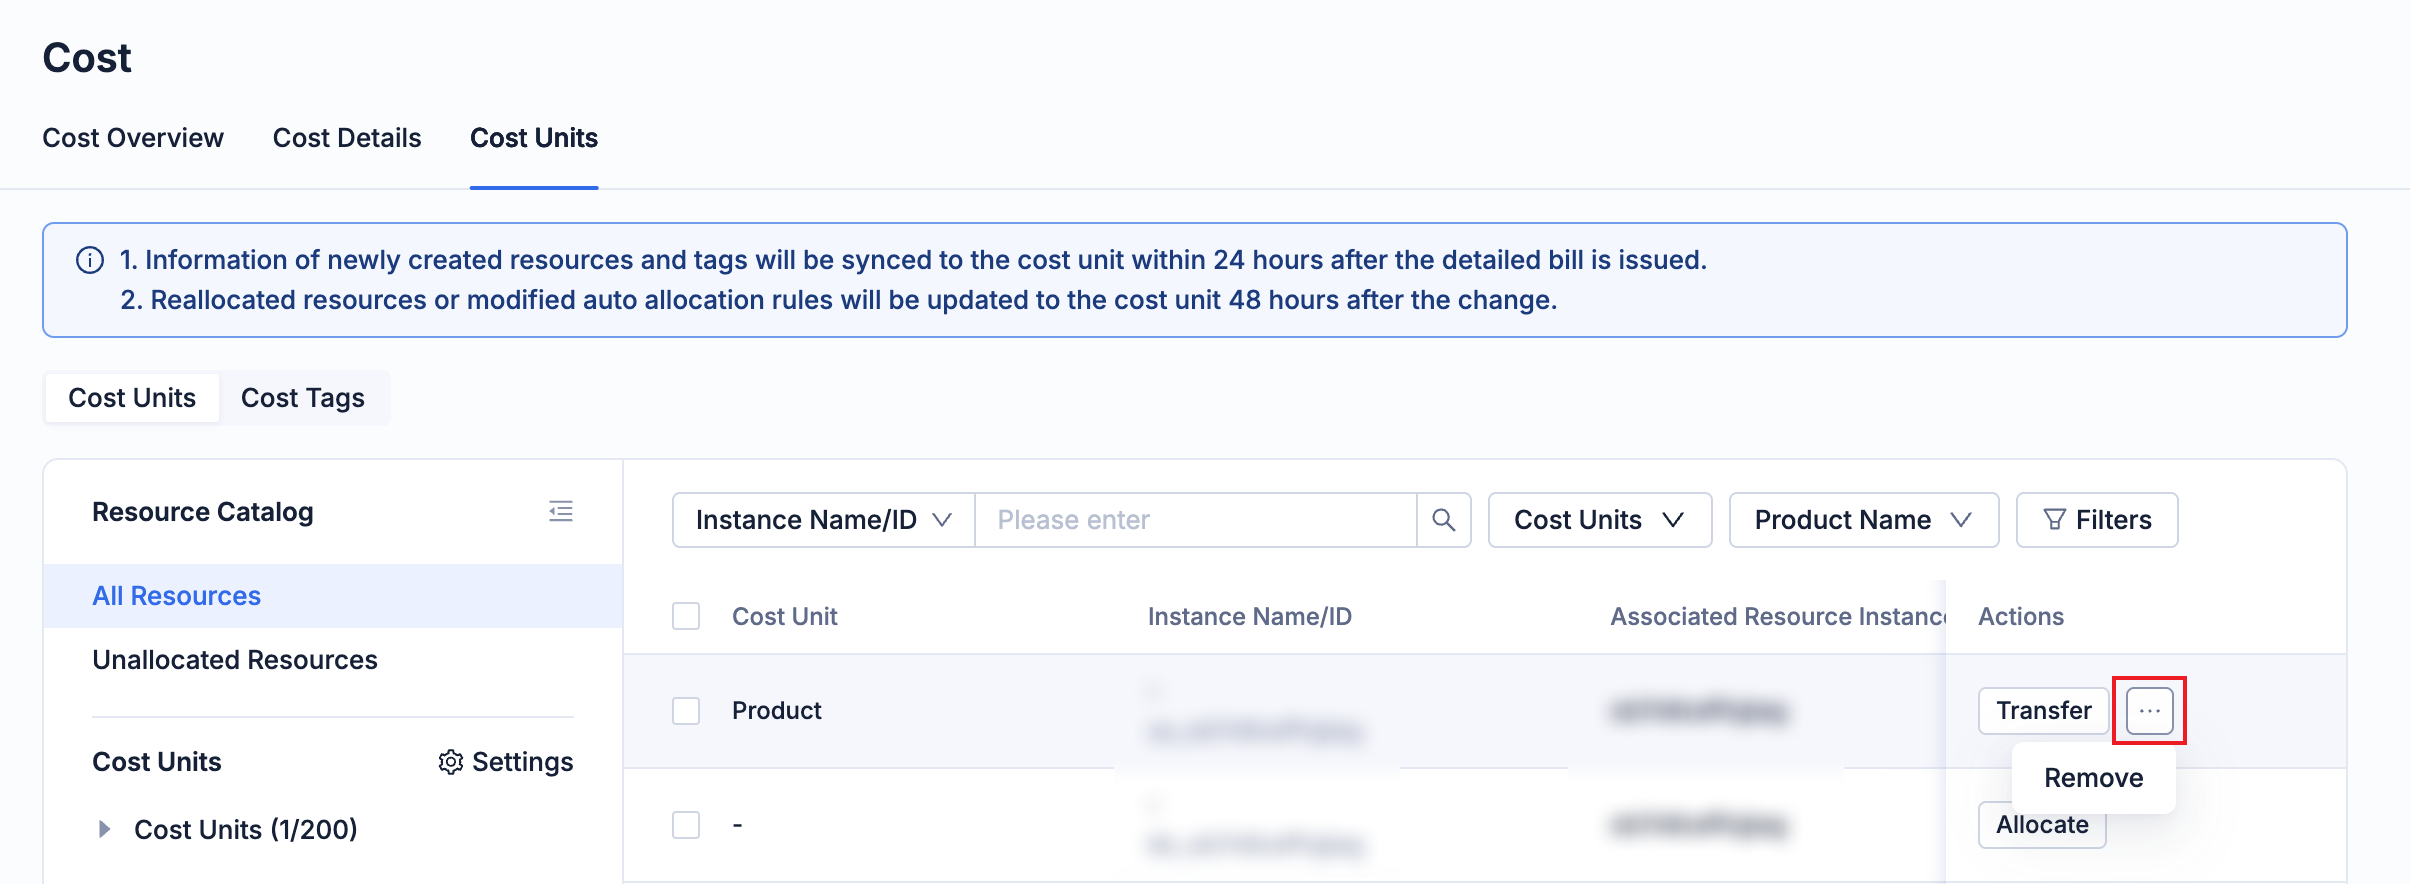Click the search input field
Screen dimensions: 2410x884
click(x=1195, y=520)
